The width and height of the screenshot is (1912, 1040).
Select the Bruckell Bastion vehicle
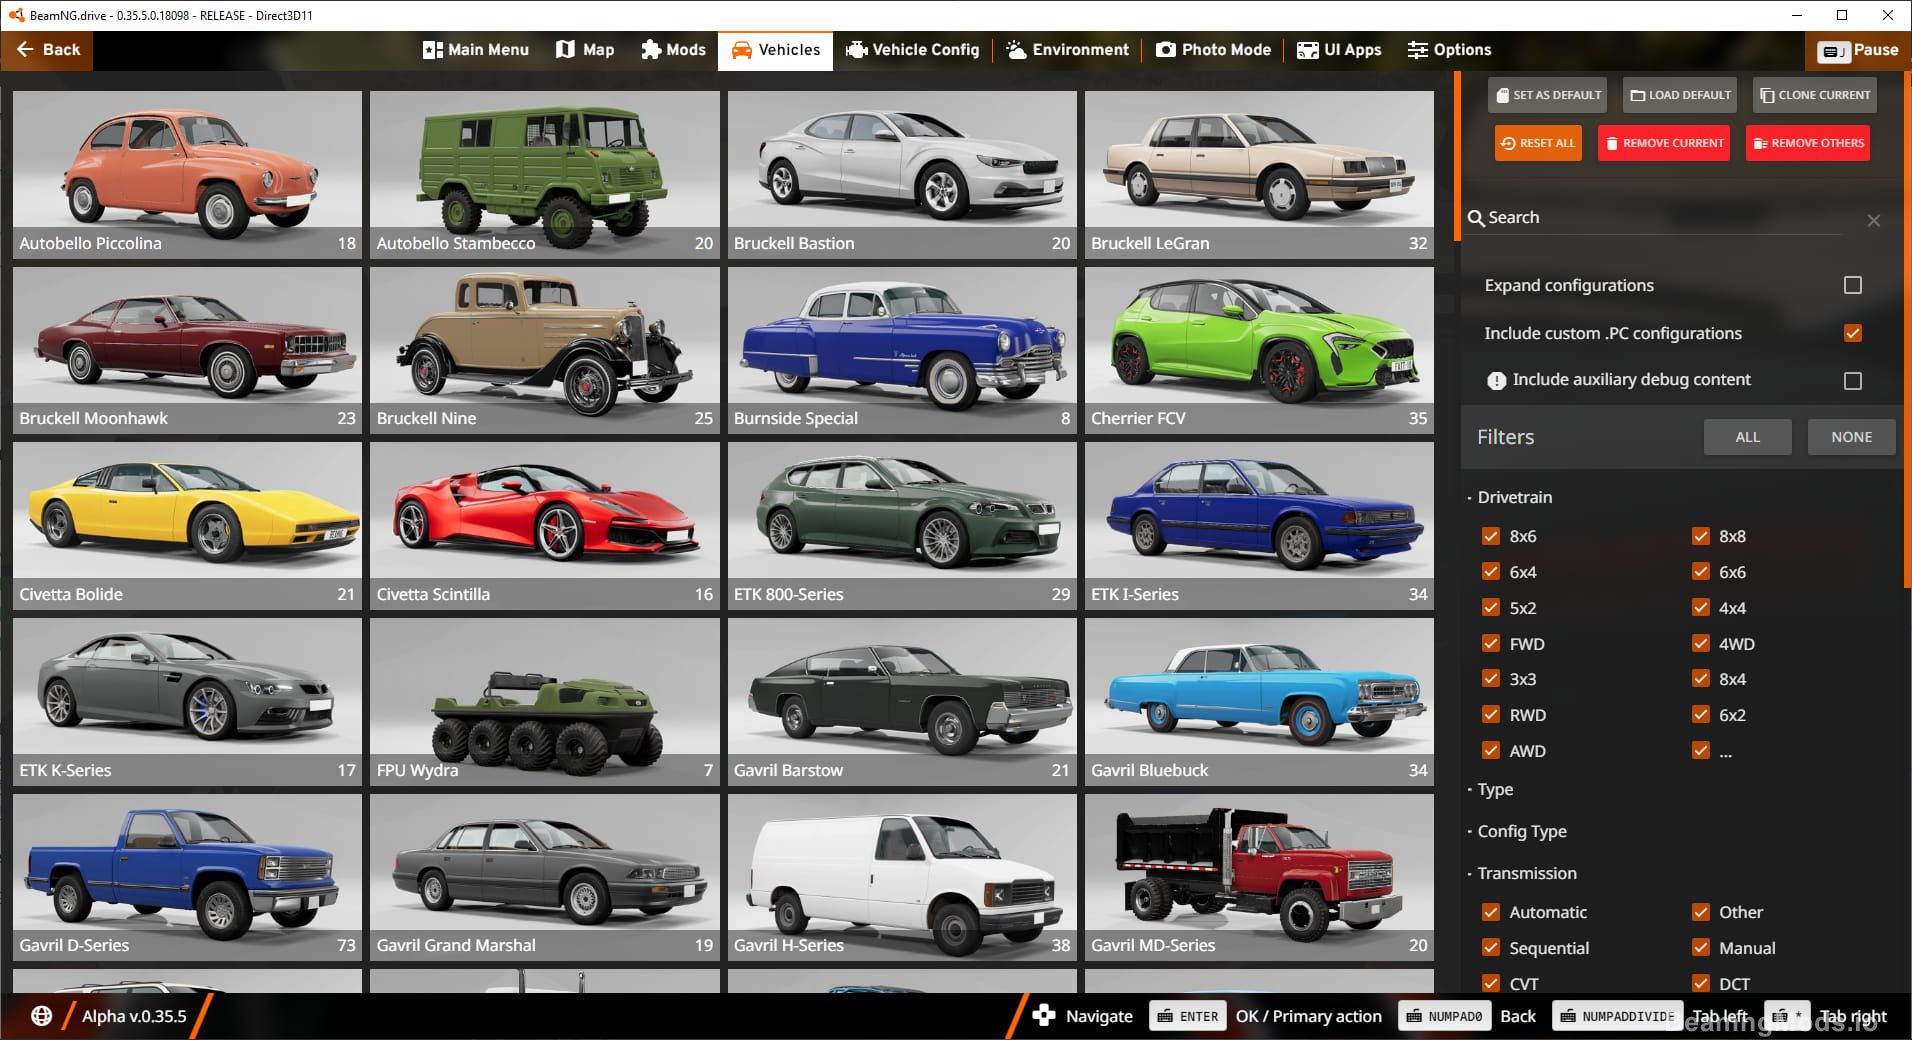click(902, 174)
